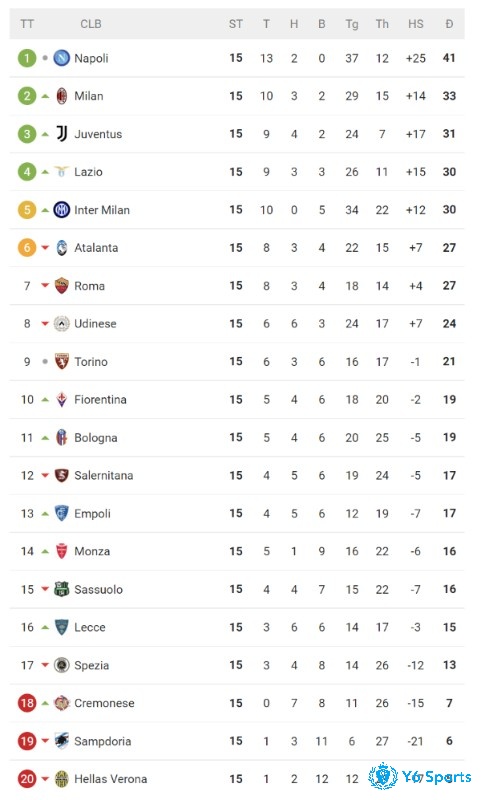481x800 pixels.
Task: Click the Milan club crest
Action: tap(62, 96)
